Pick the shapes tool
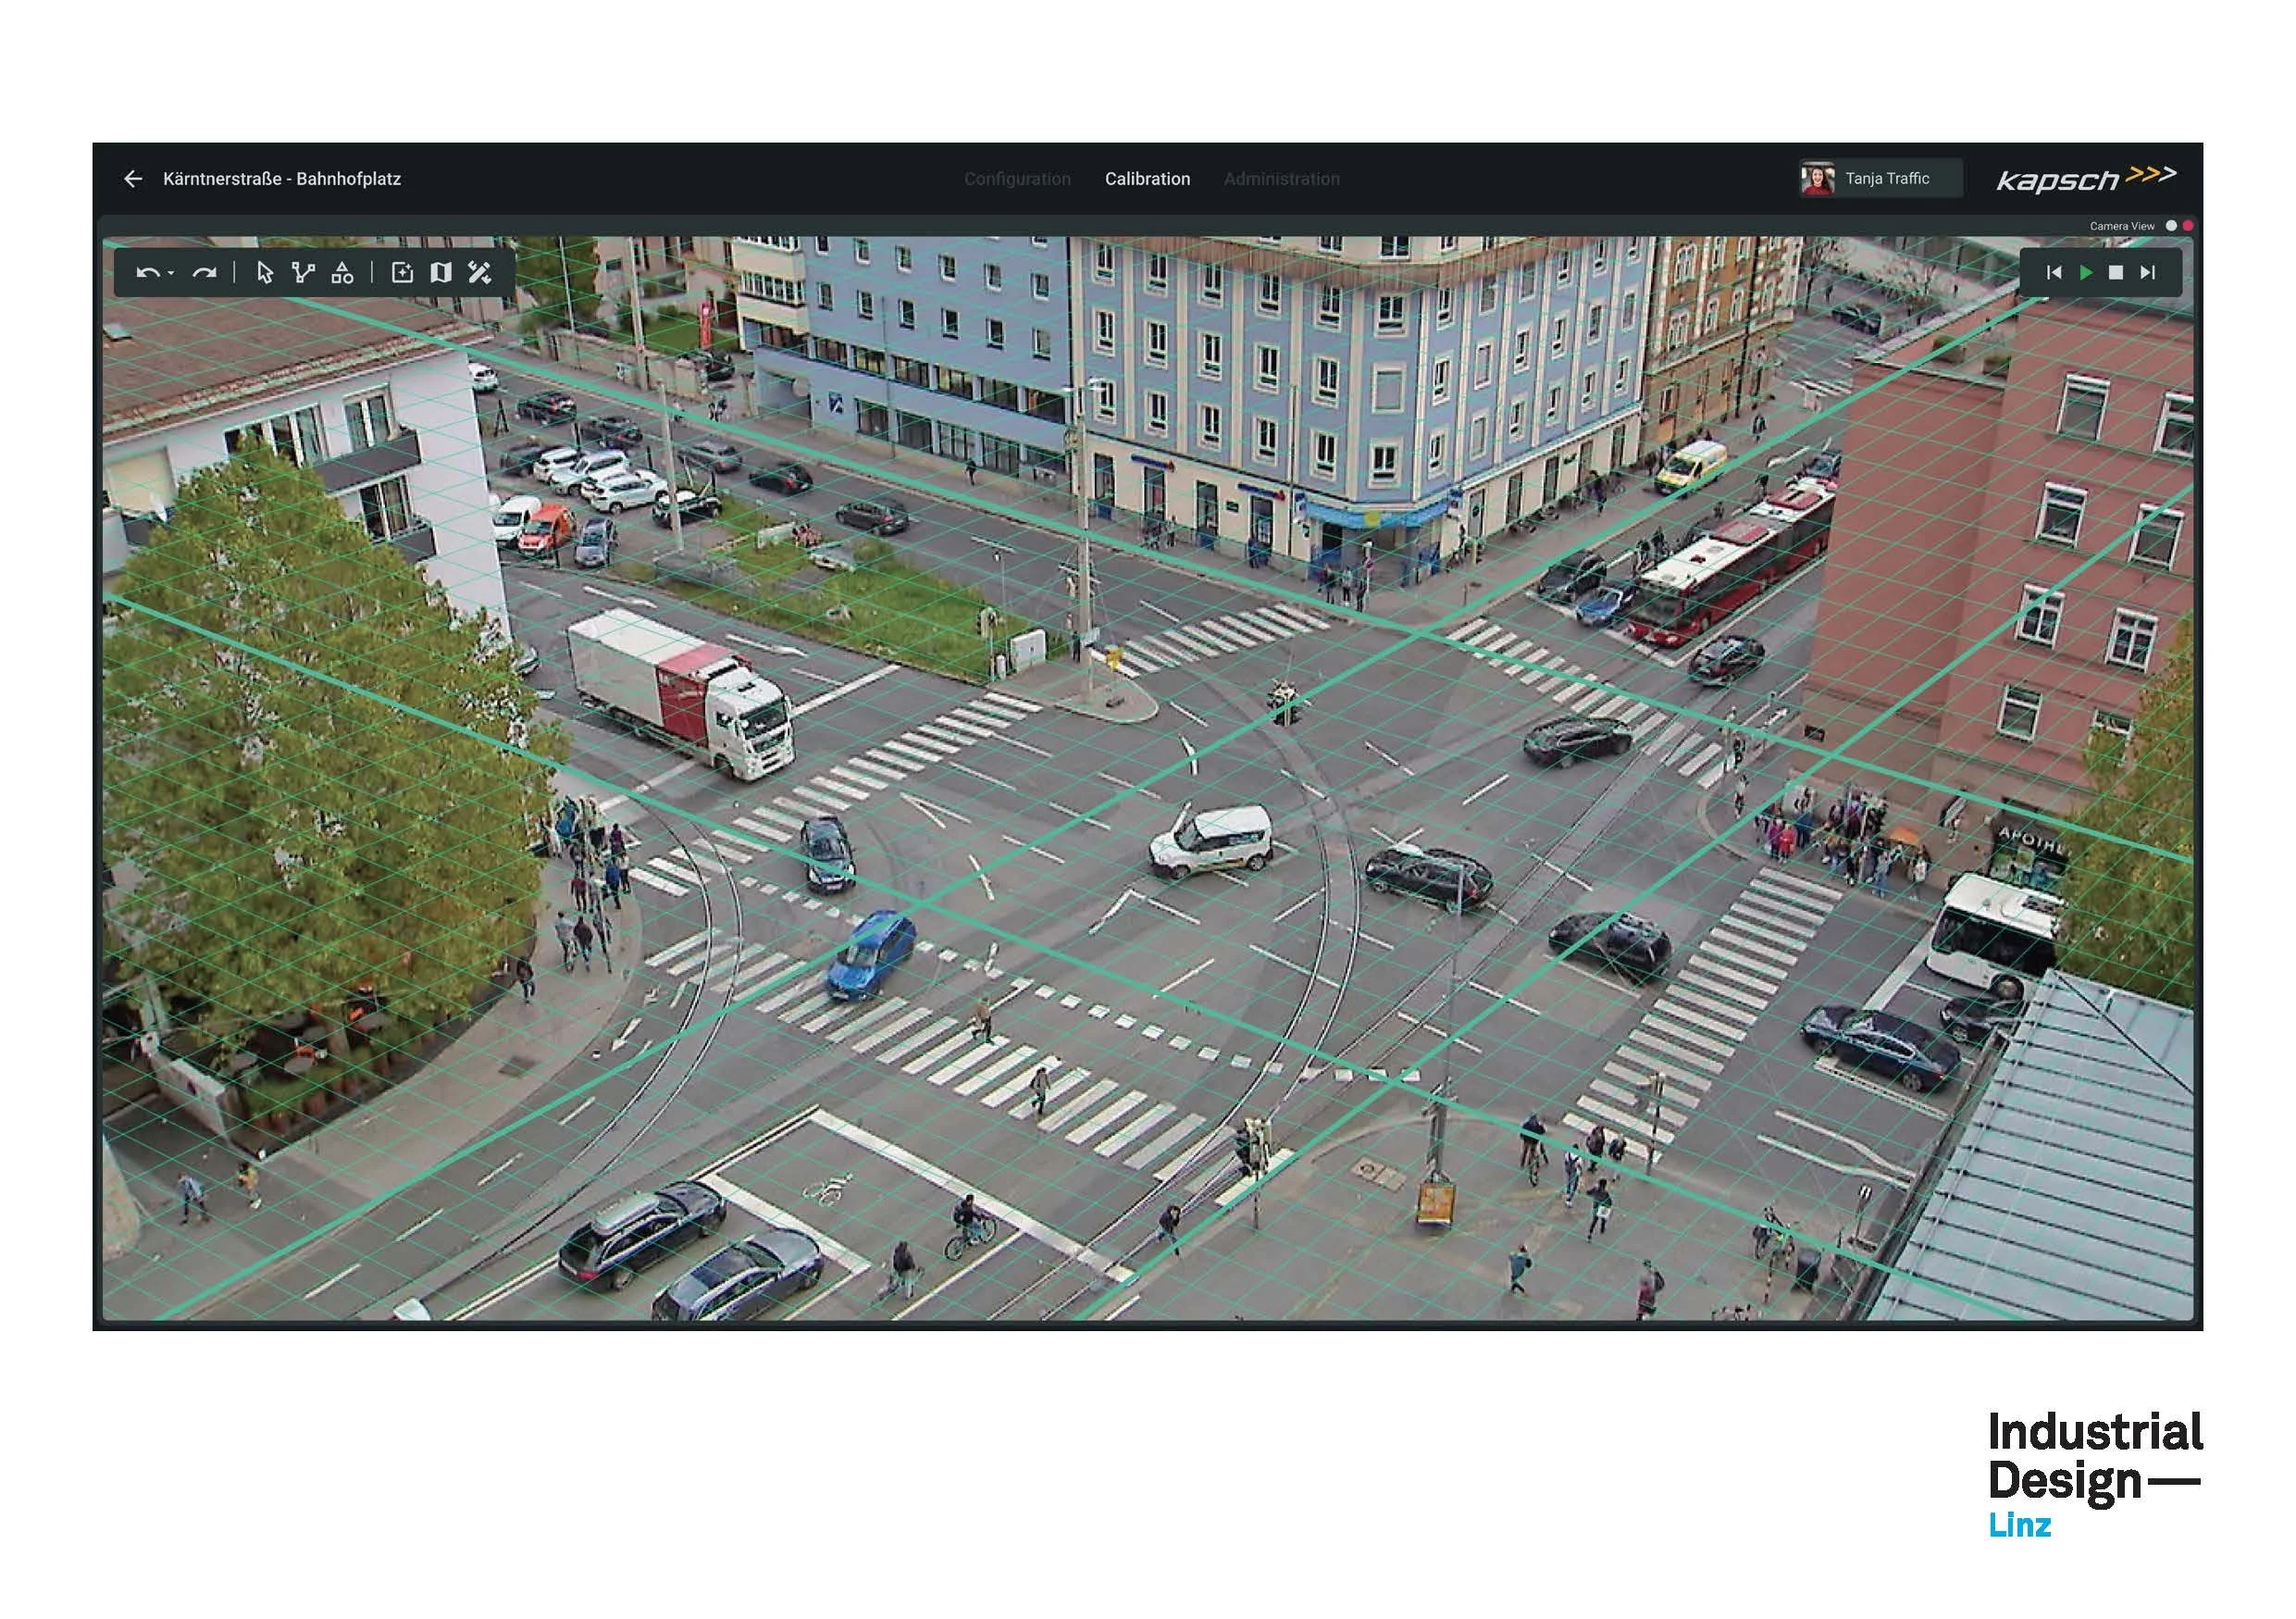Viewport: 2296px width, 1619px height. (x=343, y=273)
